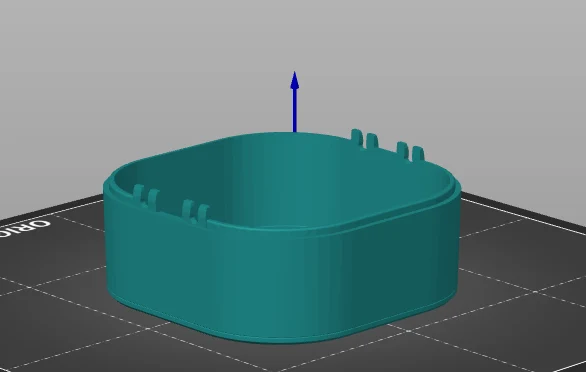Click the blue Z-axis arrow tip
This screenshot has width=586, height=372.
pos(294,80)
